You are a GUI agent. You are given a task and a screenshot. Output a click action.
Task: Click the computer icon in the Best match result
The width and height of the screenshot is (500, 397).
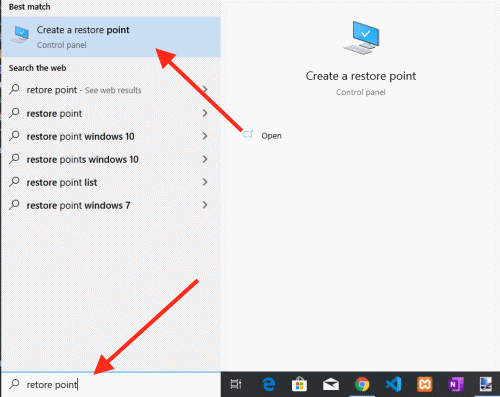coord(19,35)
